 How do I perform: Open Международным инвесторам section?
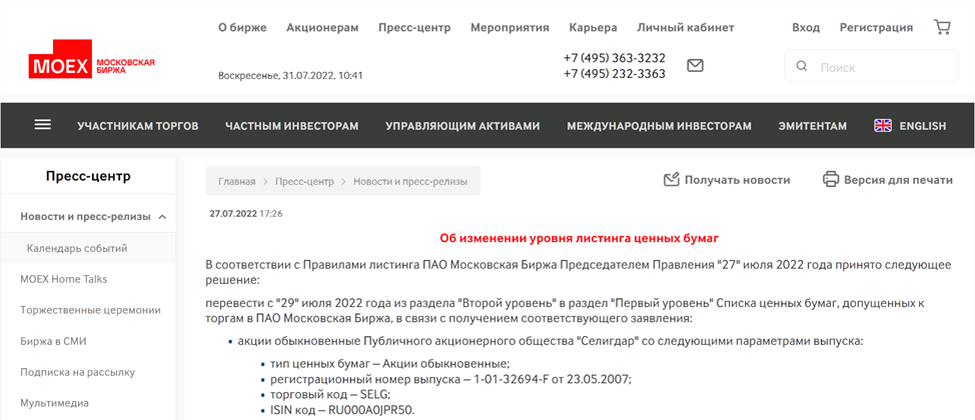pos(659,126)
